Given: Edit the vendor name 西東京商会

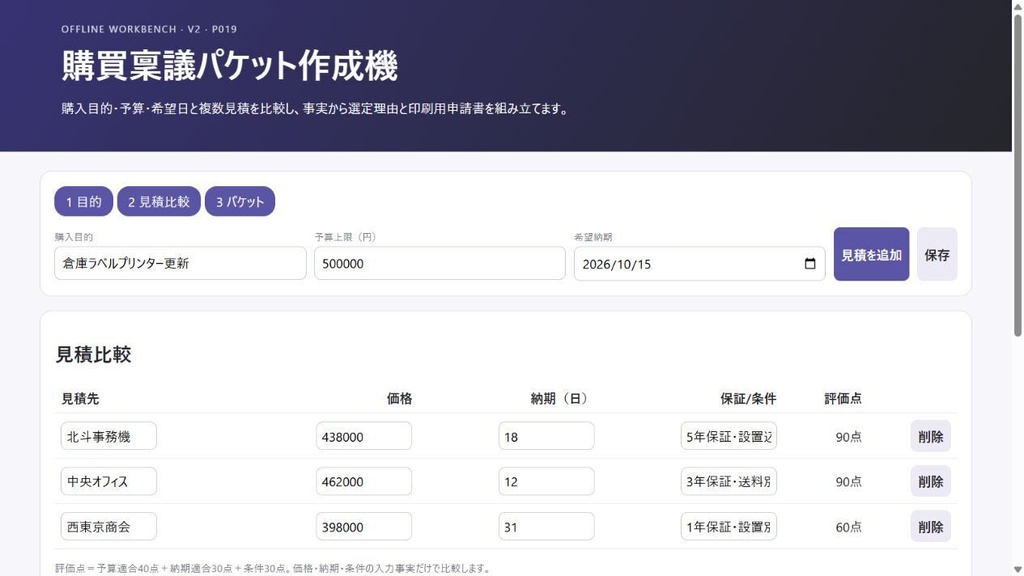Looking at the screenshot, I should click(108, 526).
